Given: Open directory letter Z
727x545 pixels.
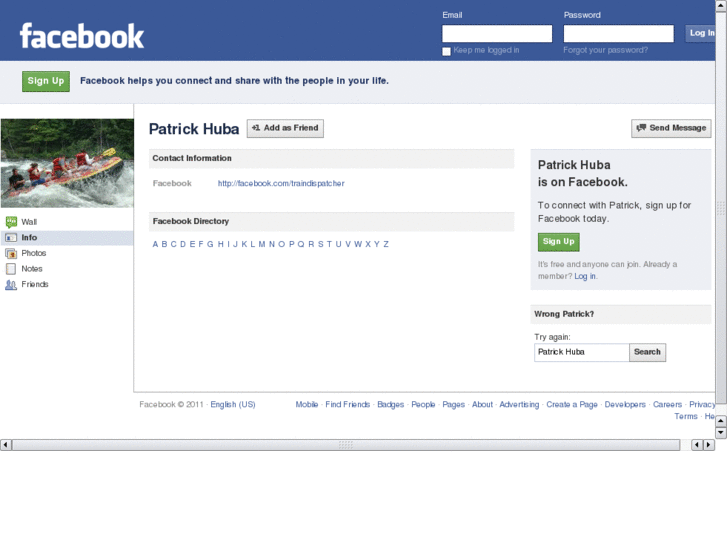Looking at the screenshot, I should [x=386, y=244].
